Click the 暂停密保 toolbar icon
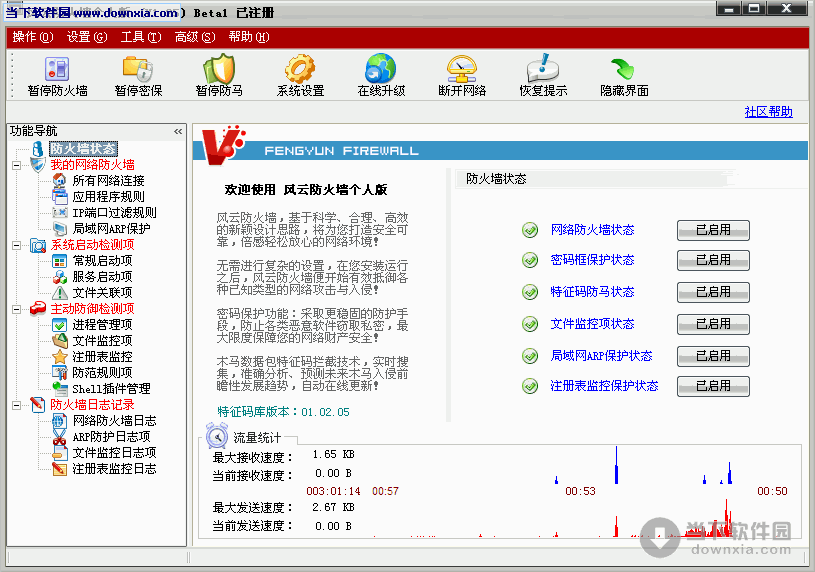 coord(138,69)
